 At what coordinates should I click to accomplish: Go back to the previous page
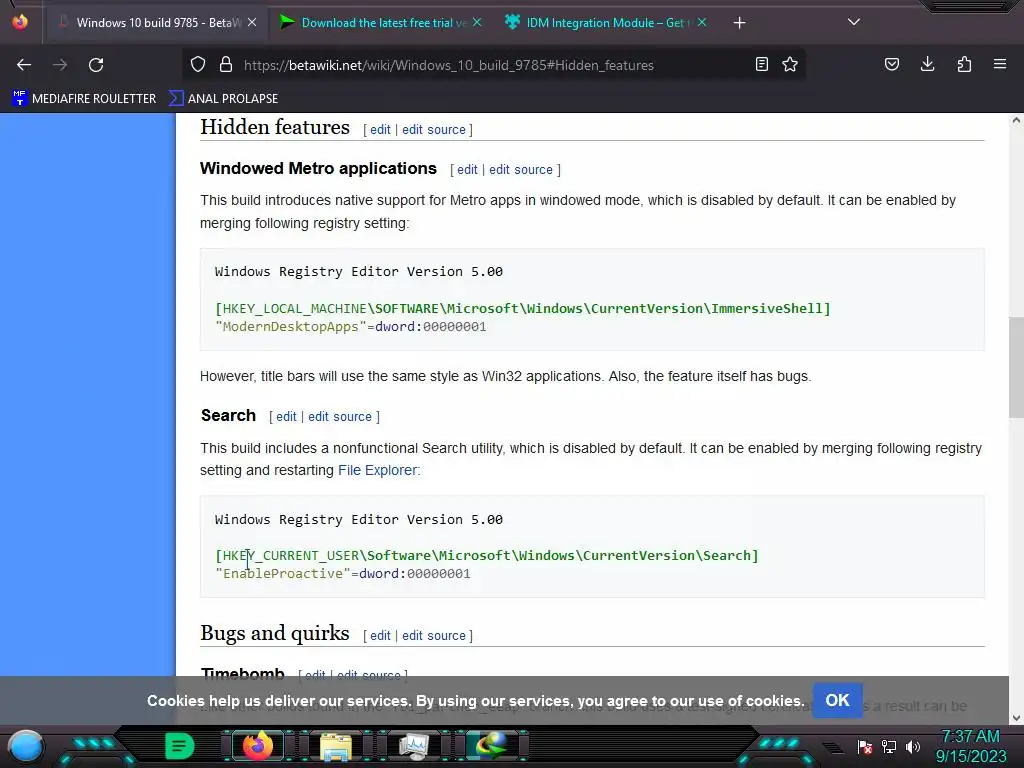24,65
